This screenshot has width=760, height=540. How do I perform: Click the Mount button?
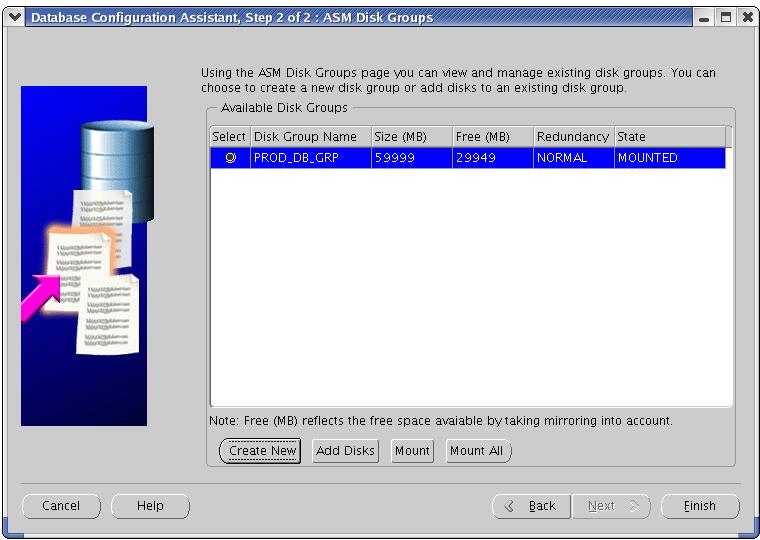[412, 451]
